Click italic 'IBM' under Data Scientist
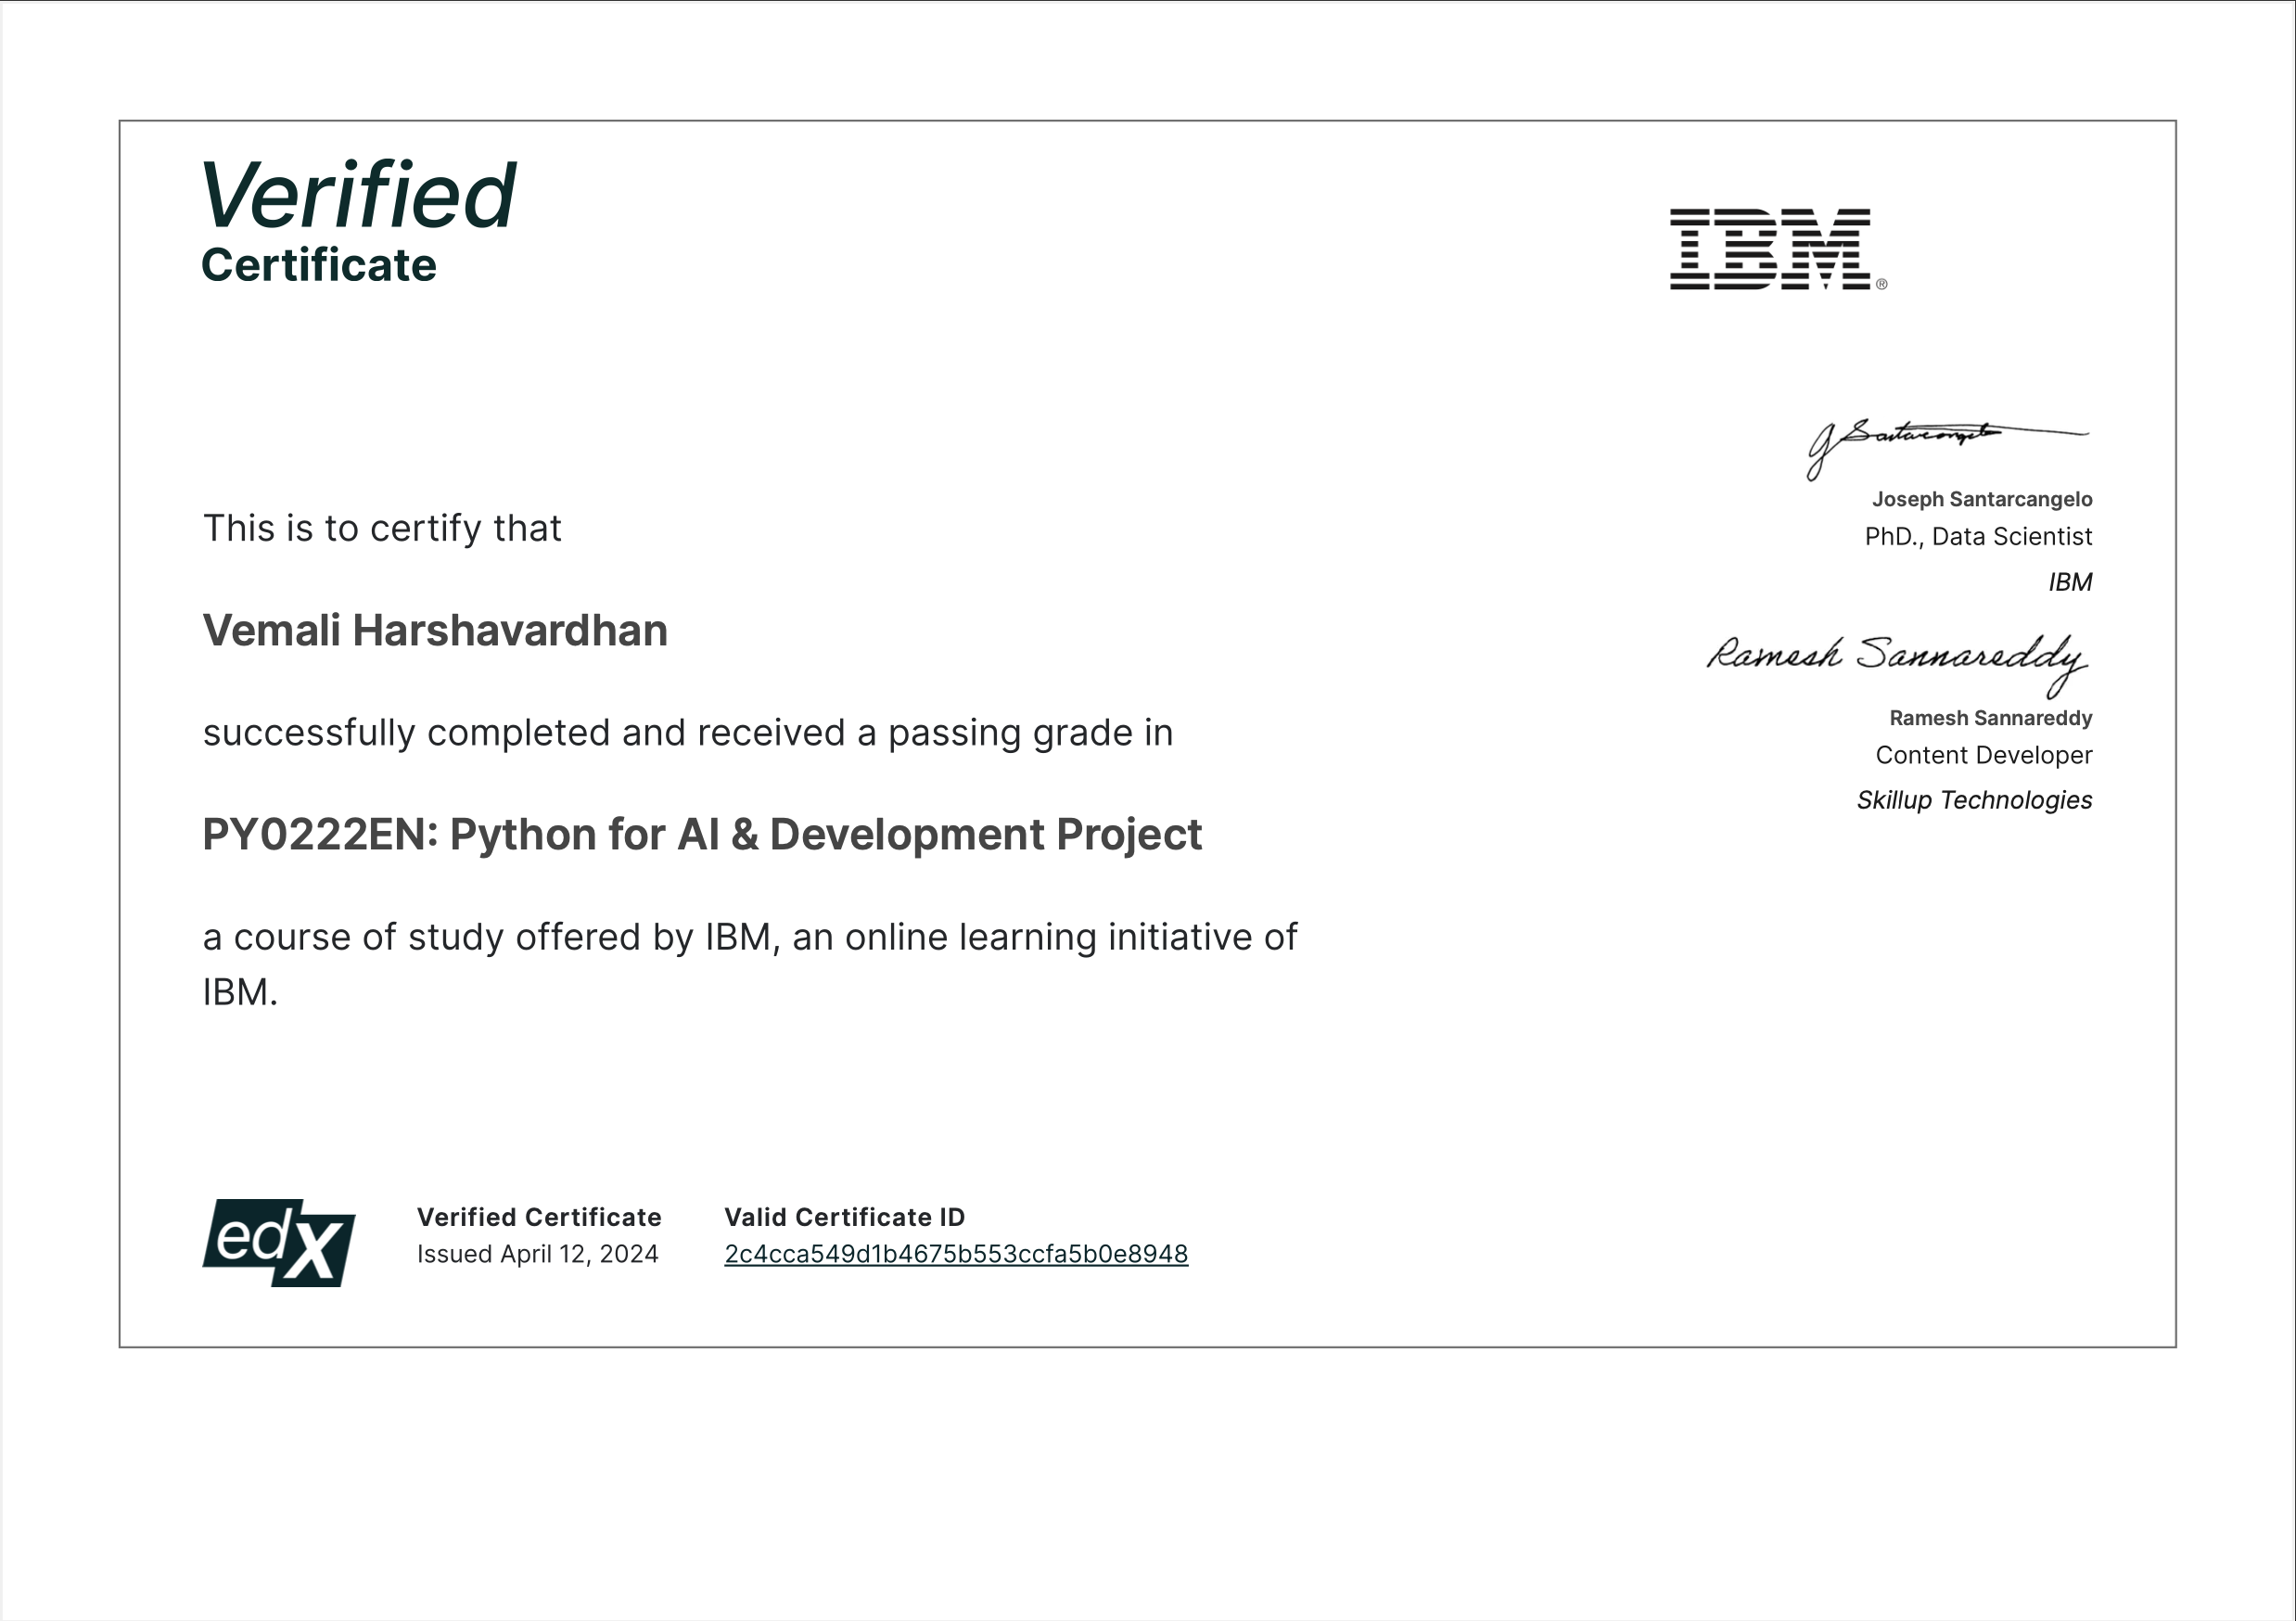Screen dimensions: 2296x1621 point(2070,582)
